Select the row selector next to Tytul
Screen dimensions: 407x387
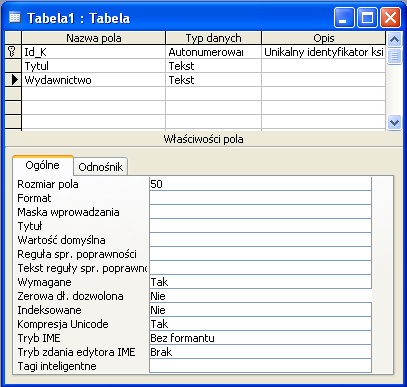(x=13, y=66)
